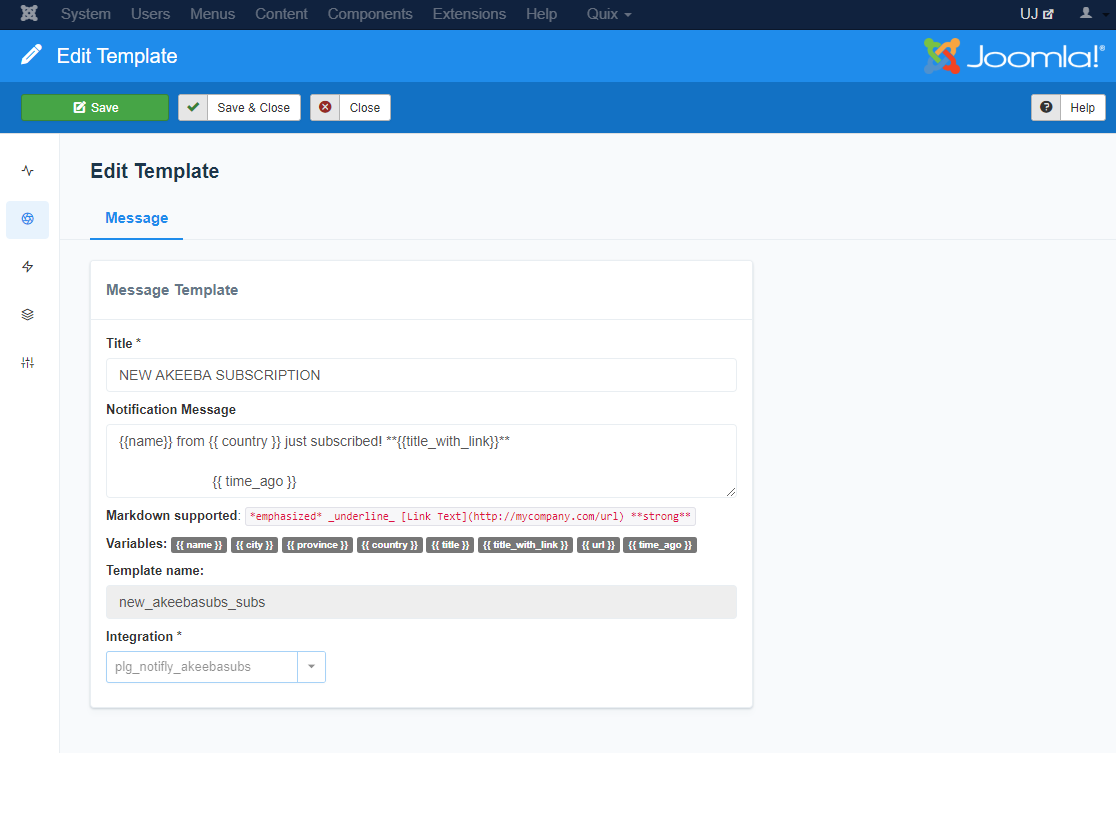Open the user account menu icon

(1085, 14)
